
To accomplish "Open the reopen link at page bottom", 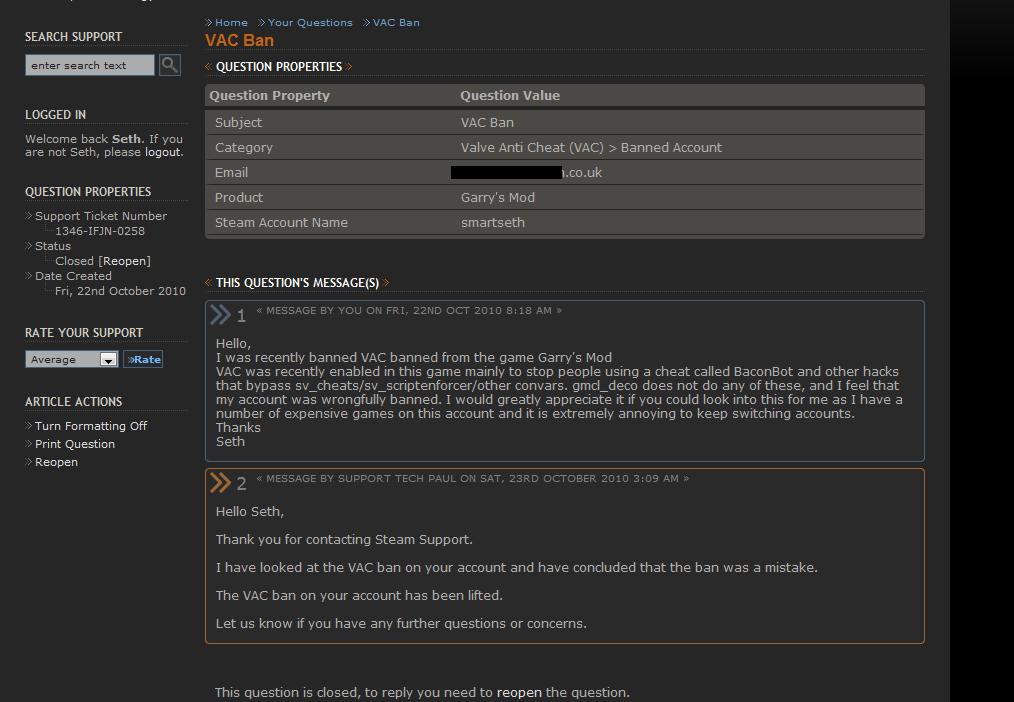I will coord(518,691).
